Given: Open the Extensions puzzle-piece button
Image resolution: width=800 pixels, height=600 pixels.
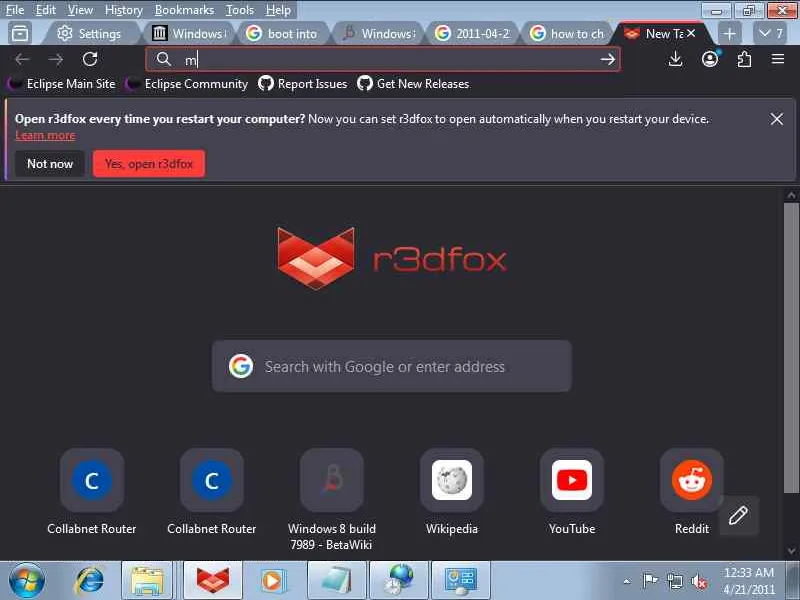Looking at the screenshot, I should [x=744, y=59].
